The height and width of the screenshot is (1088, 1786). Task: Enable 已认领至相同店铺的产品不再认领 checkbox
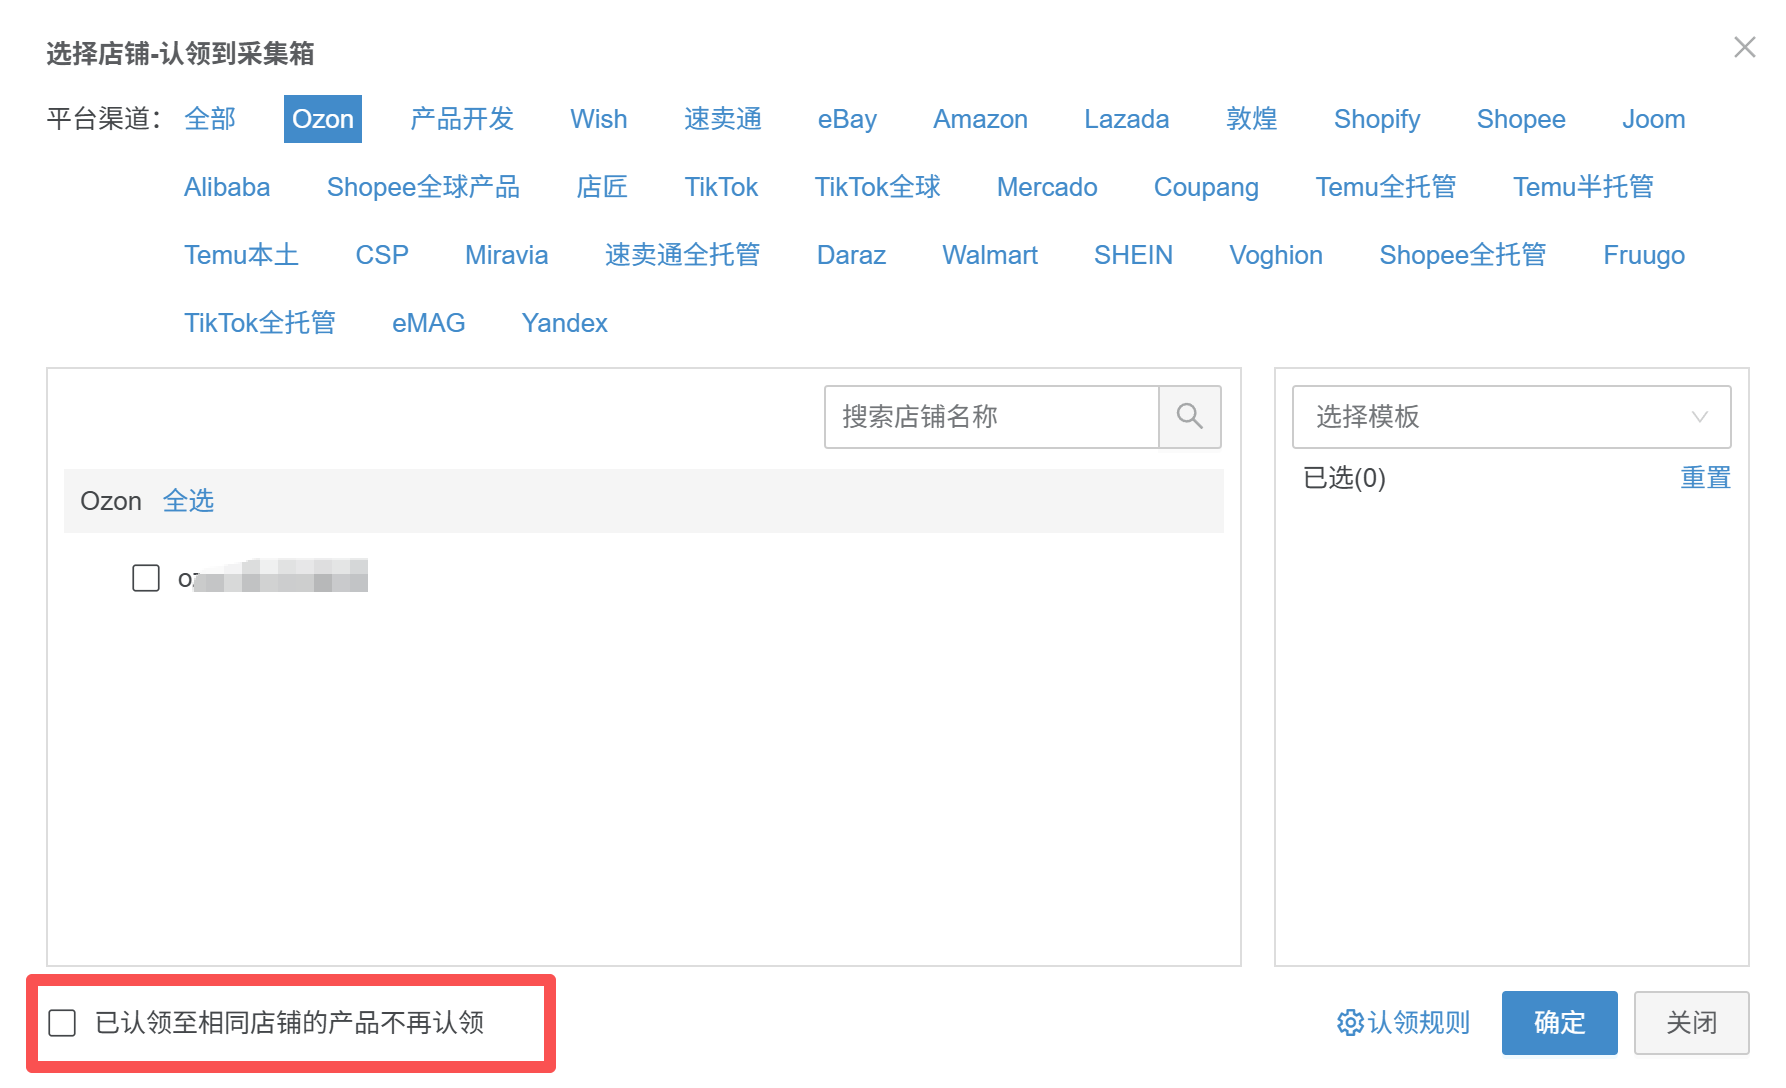62,1022
